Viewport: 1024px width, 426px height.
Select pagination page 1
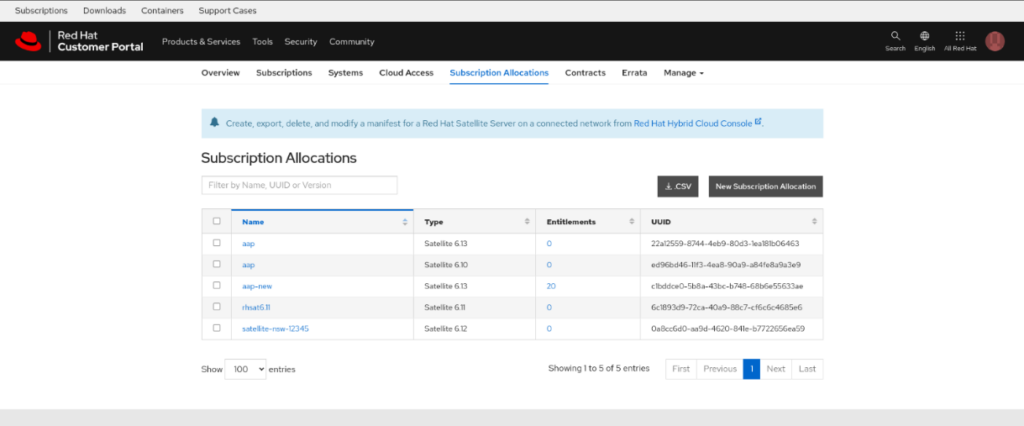(x=752, y=369)
